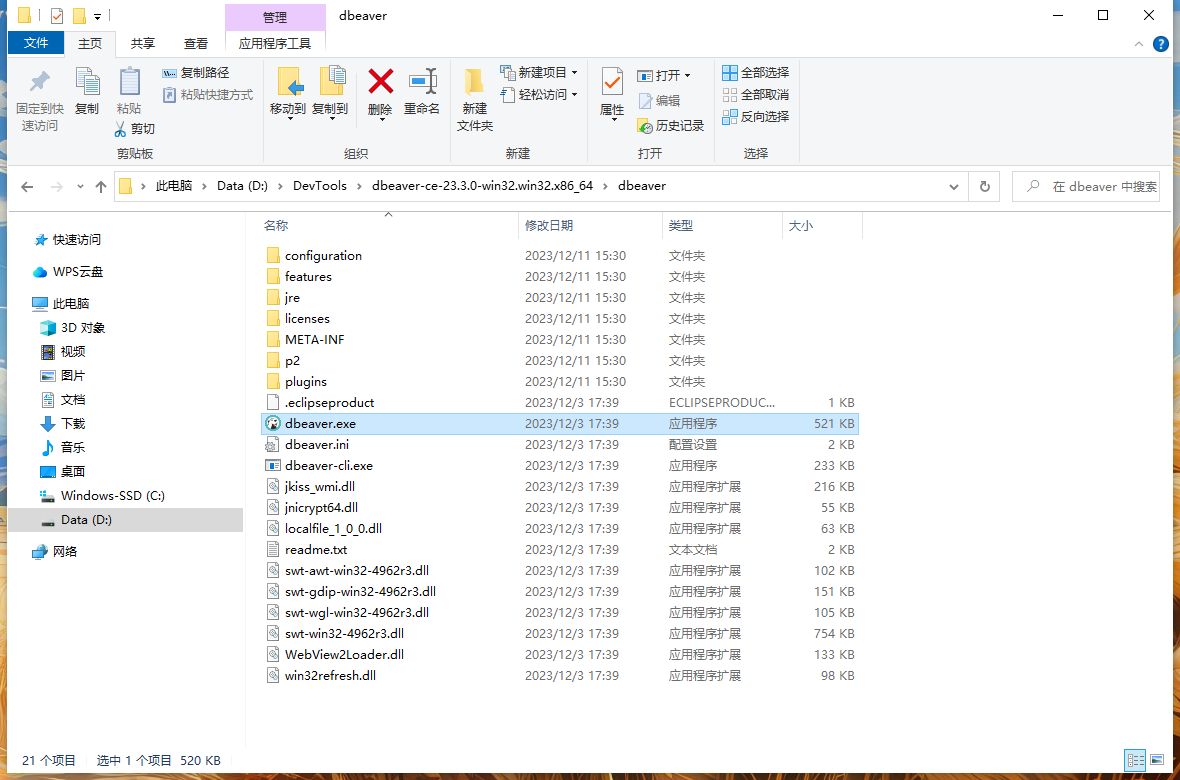1180x780 pixels.
Task: Refresh the dbeaver folder view
Action: click(x=984, y=187)
